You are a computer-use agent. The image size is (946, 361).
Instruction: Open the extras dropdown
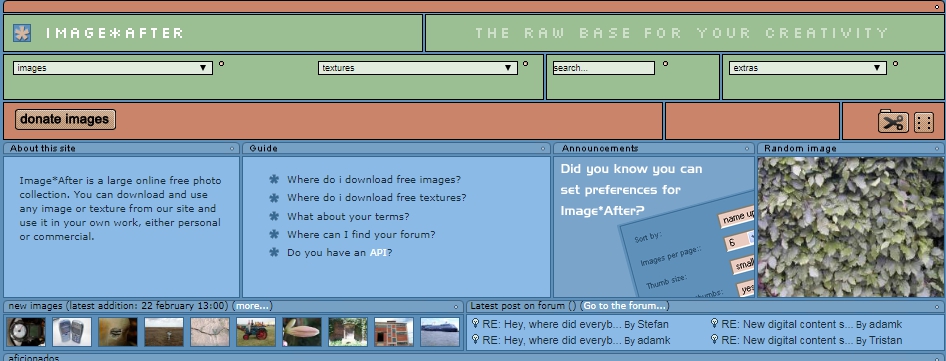808,68
